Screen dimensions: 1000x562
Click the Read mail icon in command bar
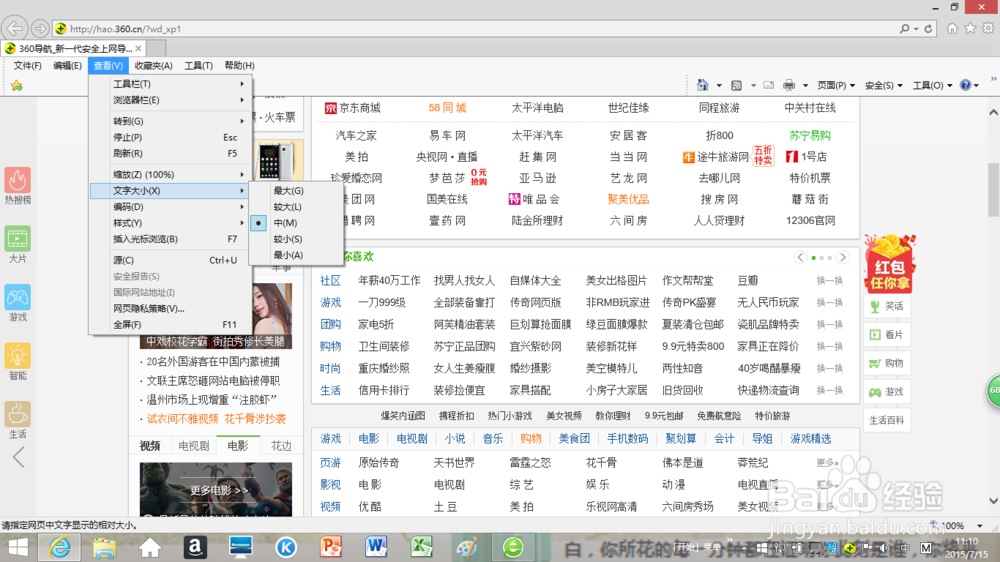[x=768, y=85]
